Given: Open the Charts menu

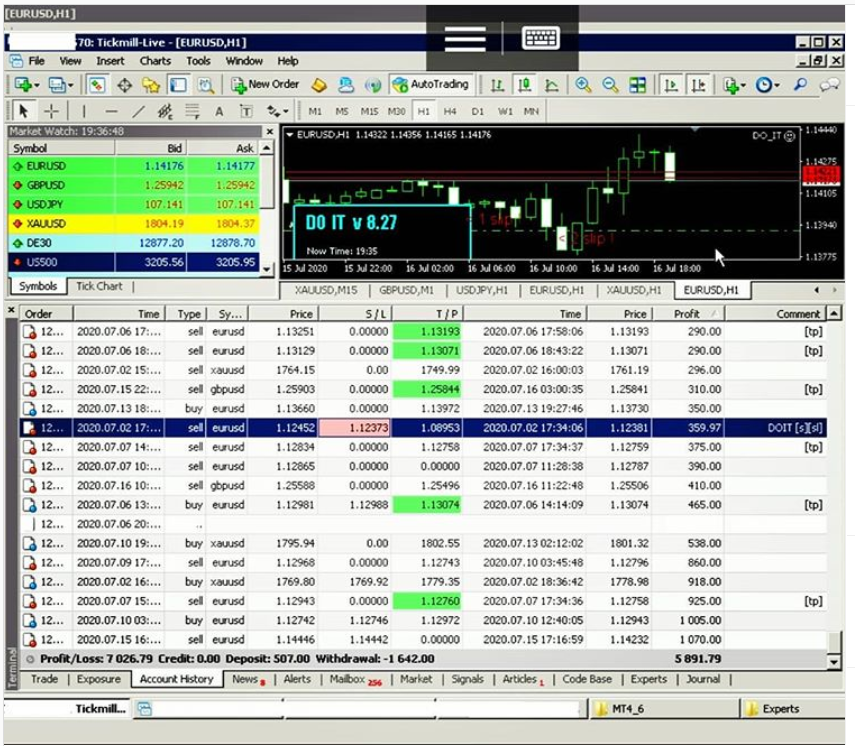Looking at the screenshot, I should coord(155,61).
